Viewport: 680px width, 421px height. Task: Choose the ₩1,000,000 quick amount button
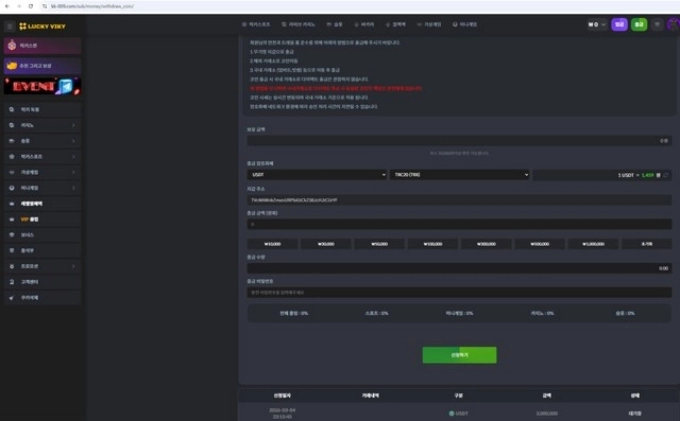point(592,243)
